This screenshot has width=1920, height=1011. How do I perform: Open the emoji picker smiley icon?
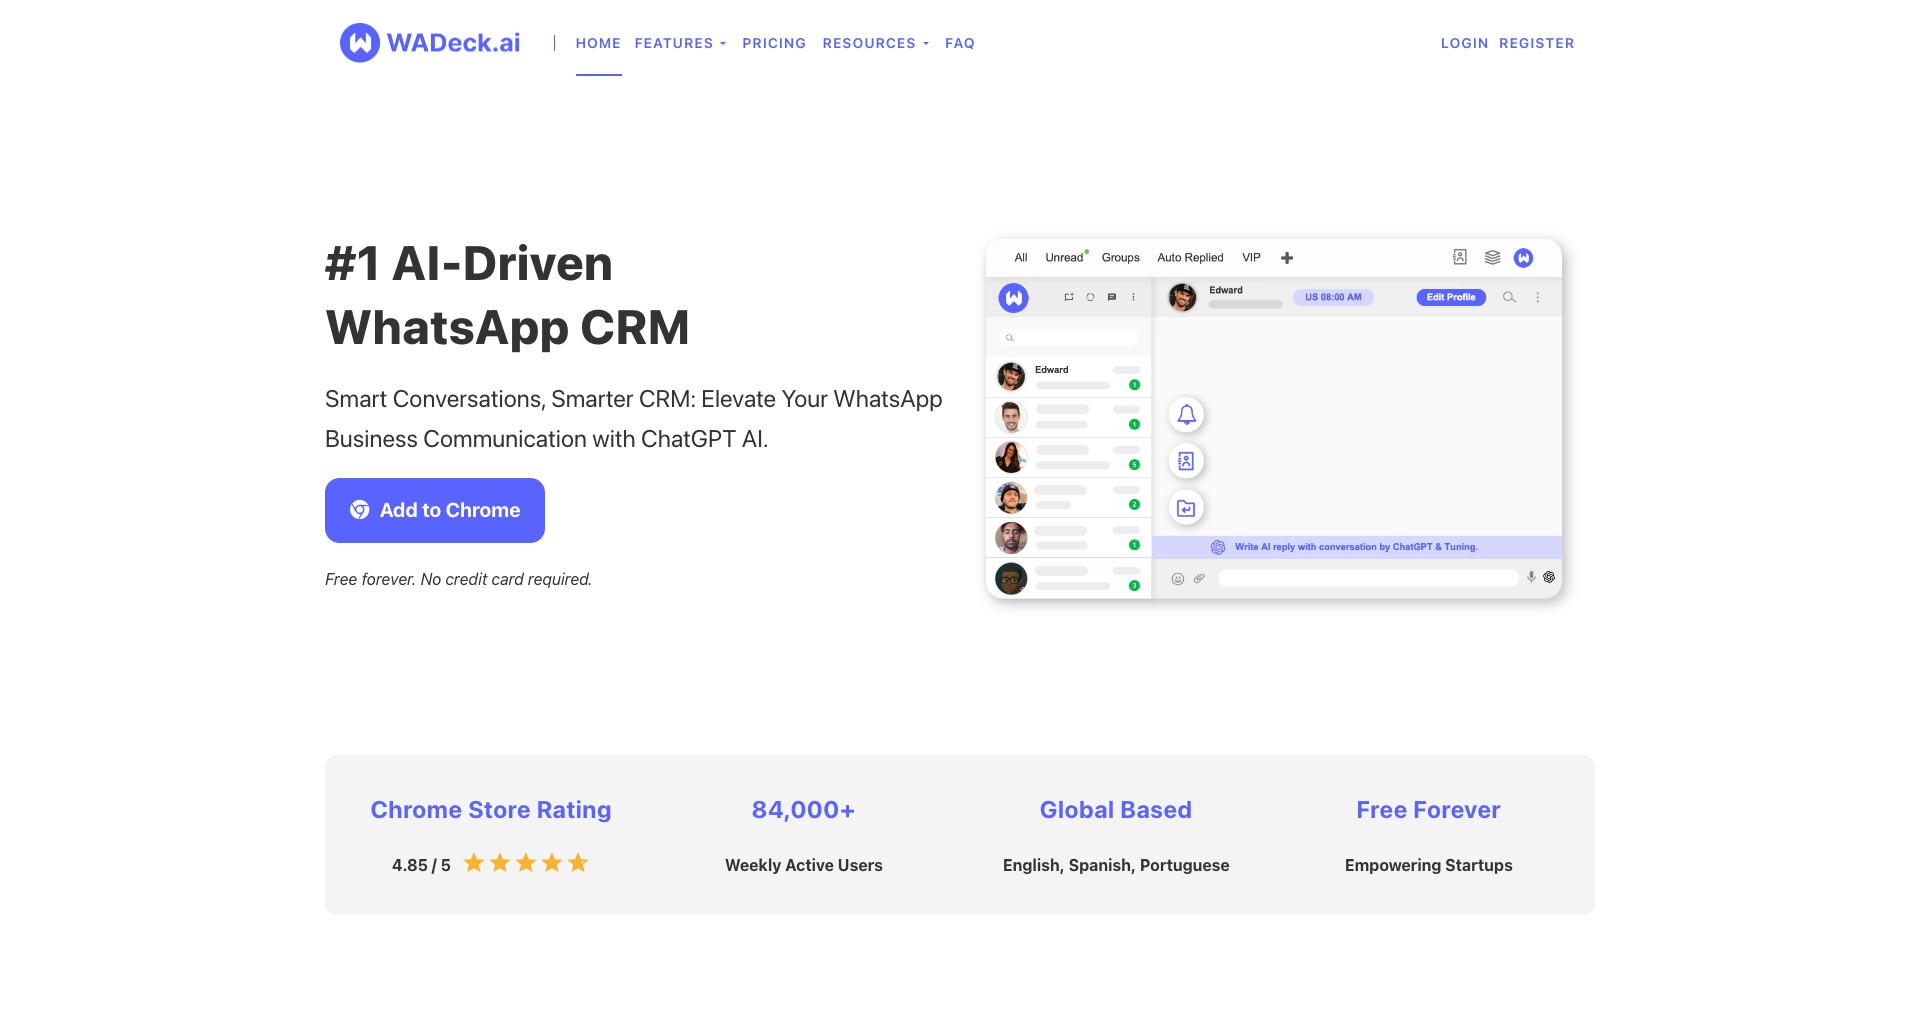click(x=1178, y=579)
